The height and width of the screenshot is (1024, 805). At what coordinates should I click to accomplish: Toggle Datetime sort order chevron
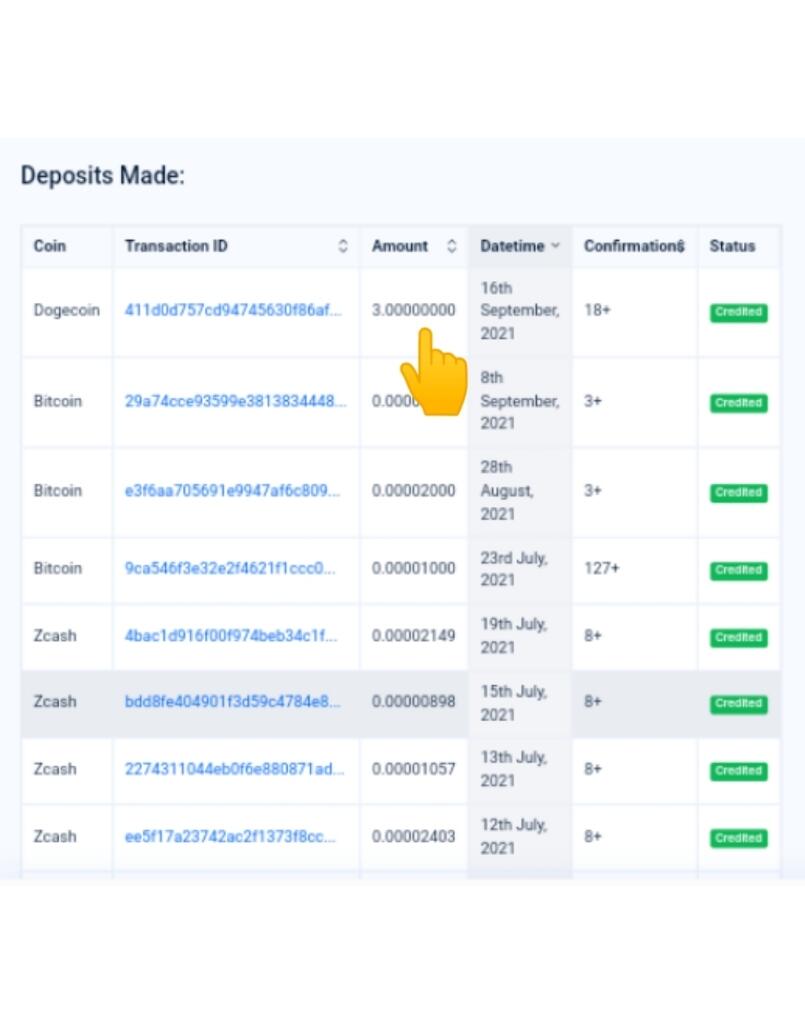[x=556, y=246]
